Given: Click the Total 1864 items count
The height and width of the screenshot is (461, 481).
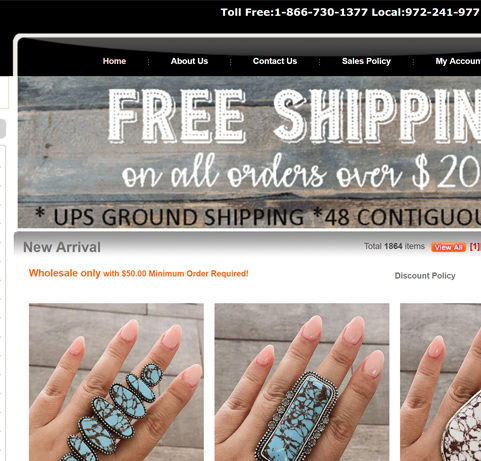Looking at the screenshot, I should (x=394, y=246).
